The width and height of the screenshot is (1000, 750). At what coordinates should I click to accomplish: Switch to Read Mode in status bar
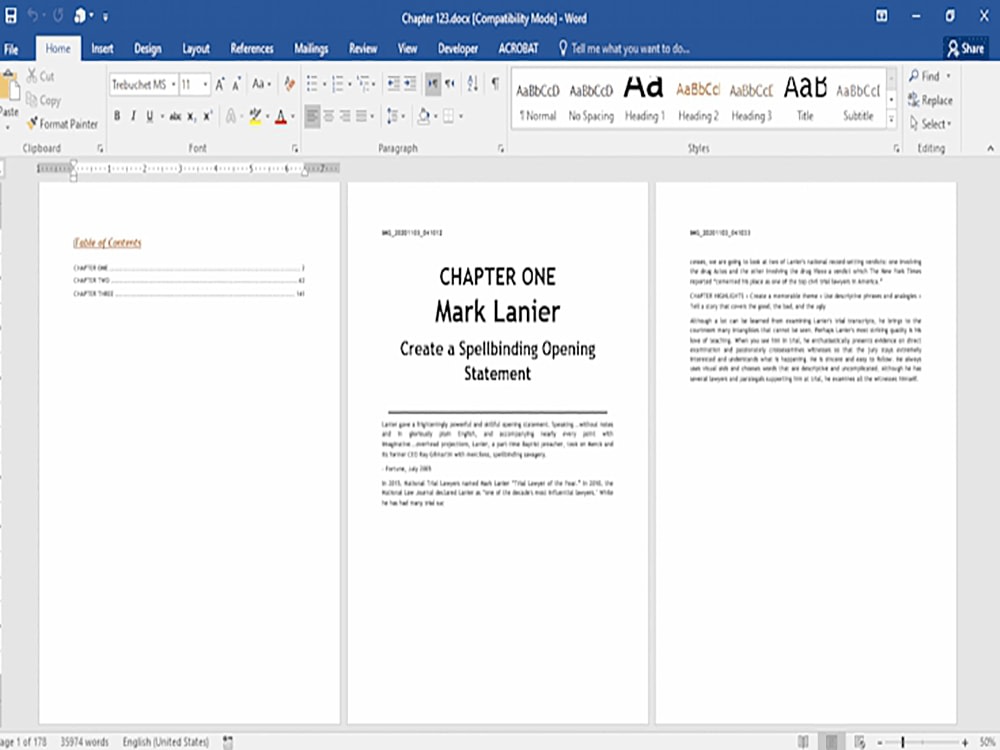click(803, 741)
